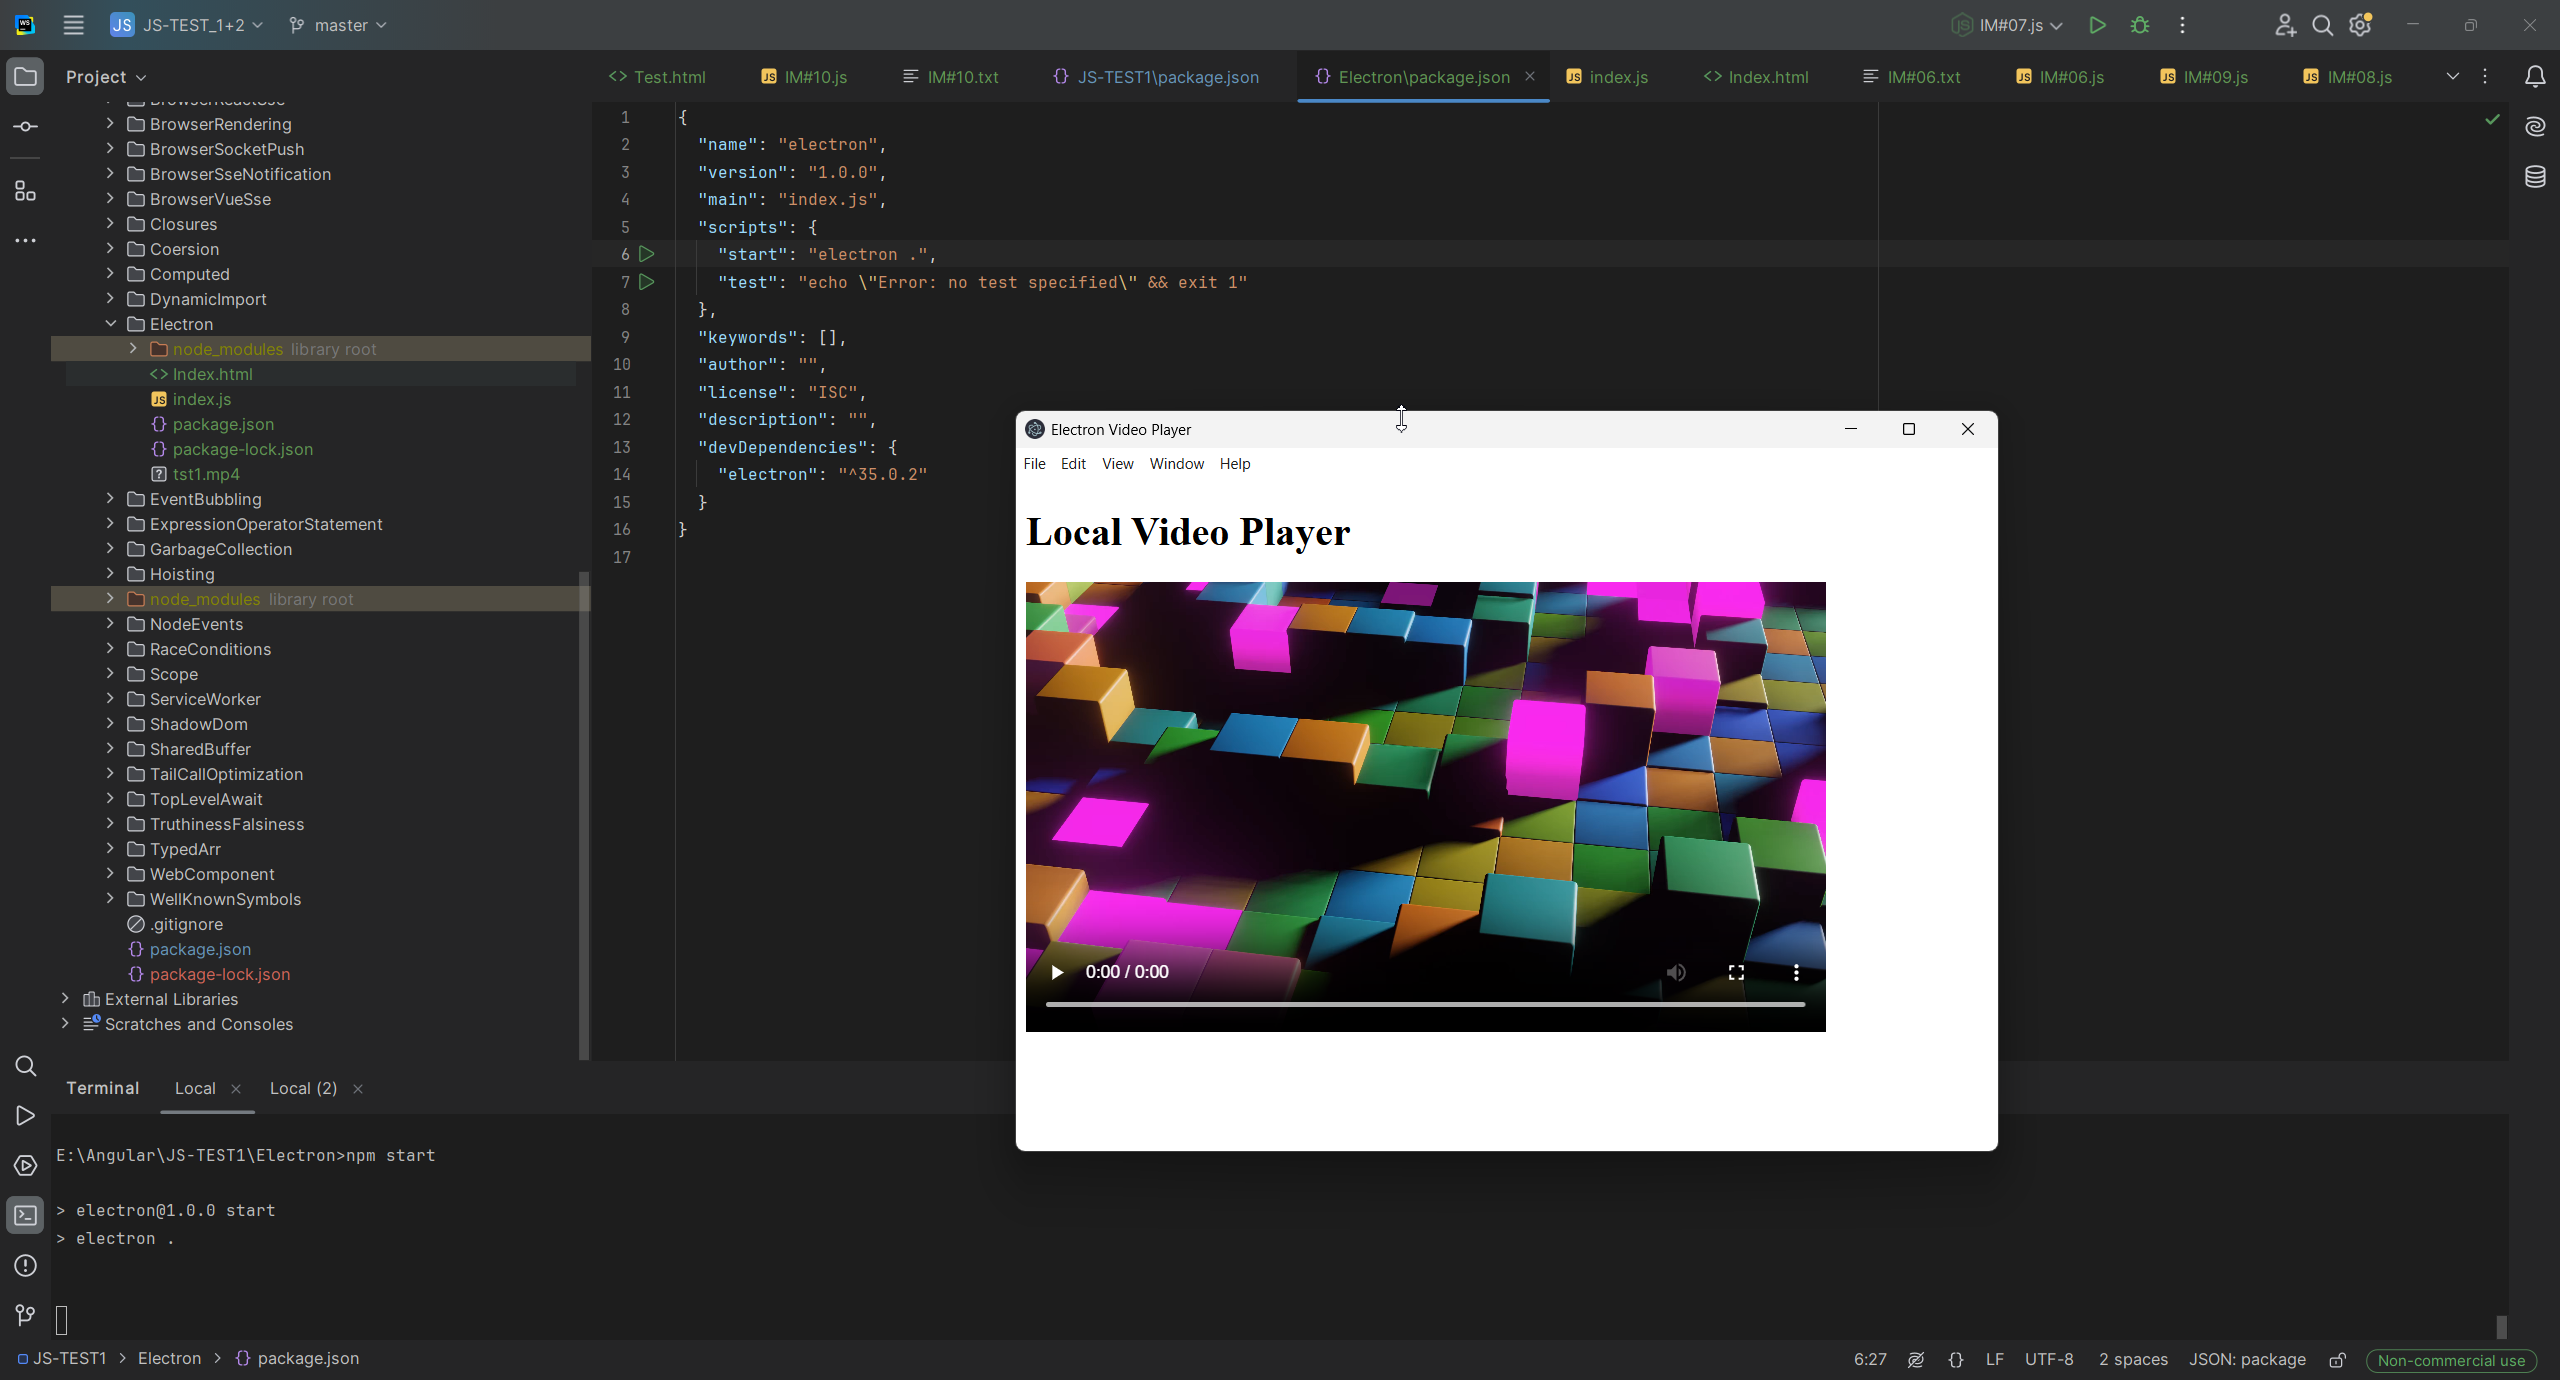Image resolution: width=2560 pixels, height=1380 pixels.
Task: Open the Commit tool window icon
Action: (x=26, y=127)
